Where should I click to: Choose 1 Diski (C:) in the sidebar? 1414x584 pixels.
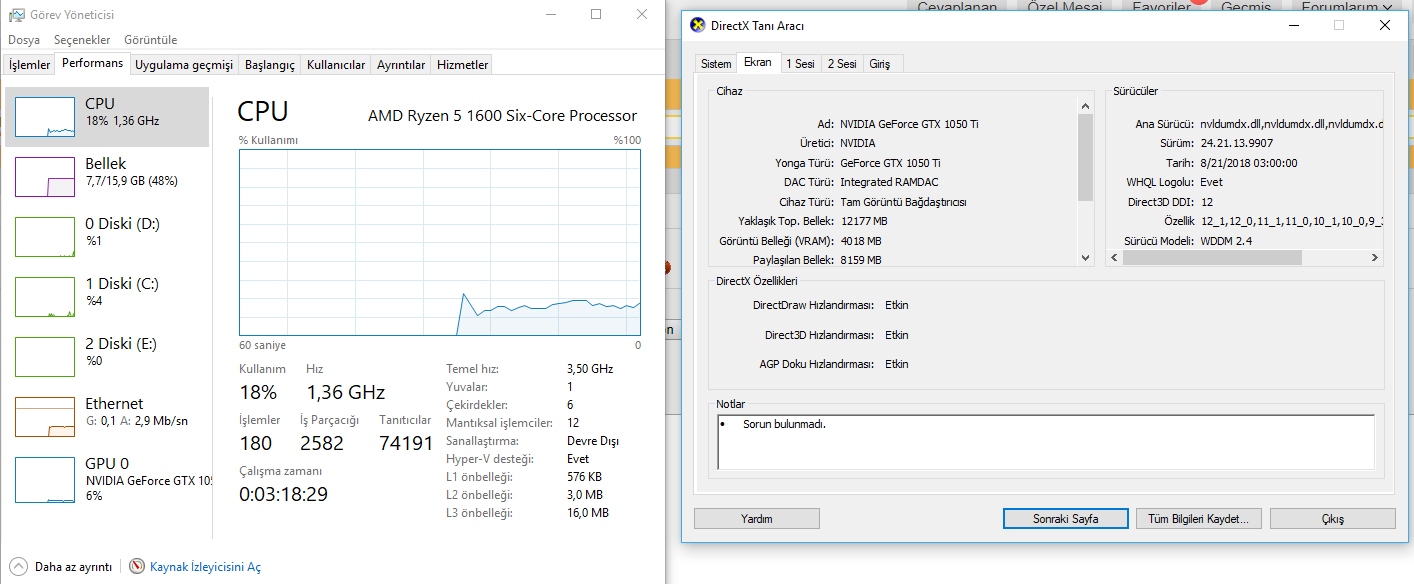point(108,297)
